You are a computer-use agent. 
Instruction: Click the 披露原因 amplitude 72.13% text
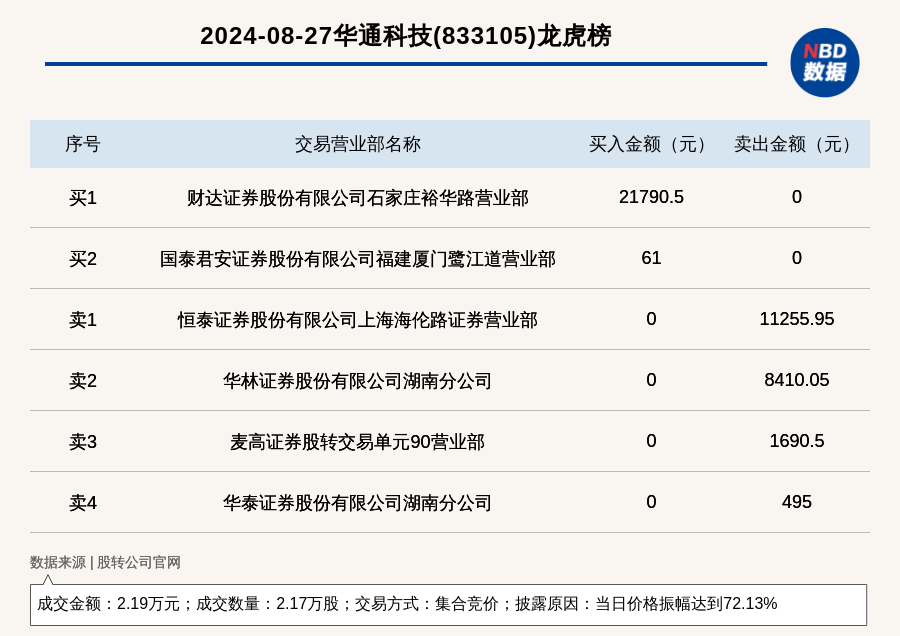[646, 604]
